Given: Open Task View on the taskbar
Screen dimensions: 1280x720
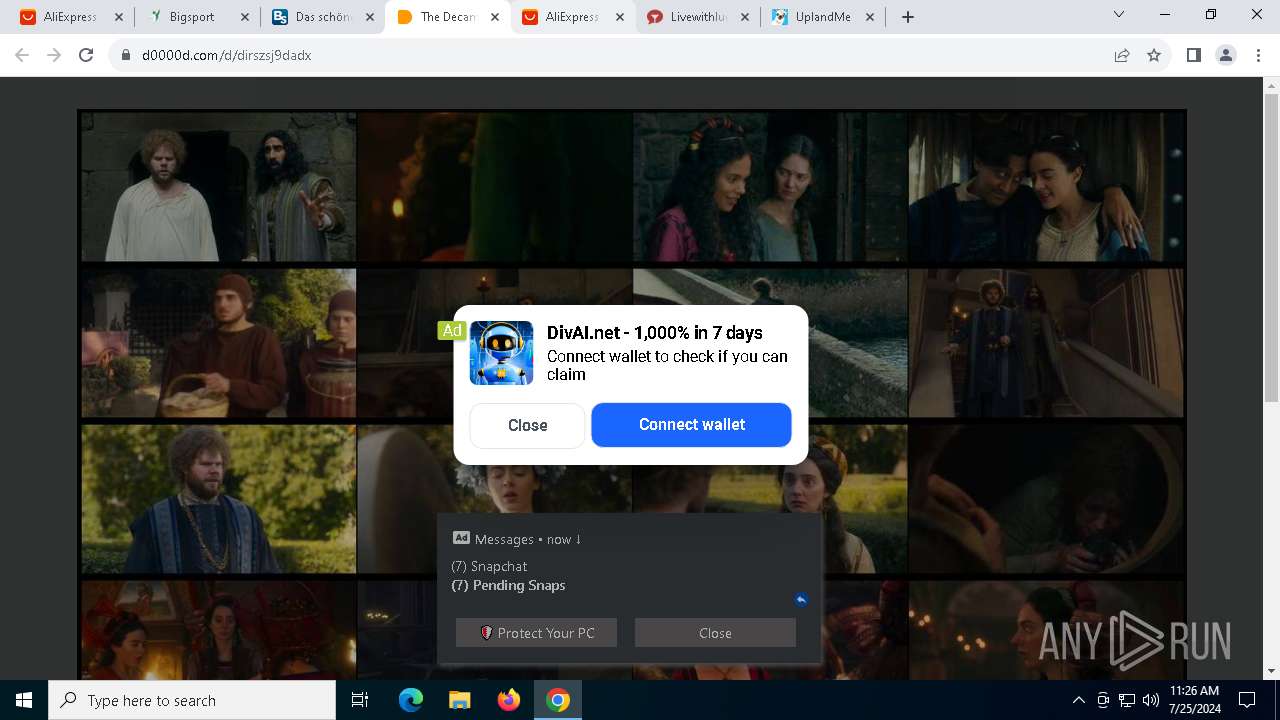Looking at the screenshot, I should [x=360, y=700].
